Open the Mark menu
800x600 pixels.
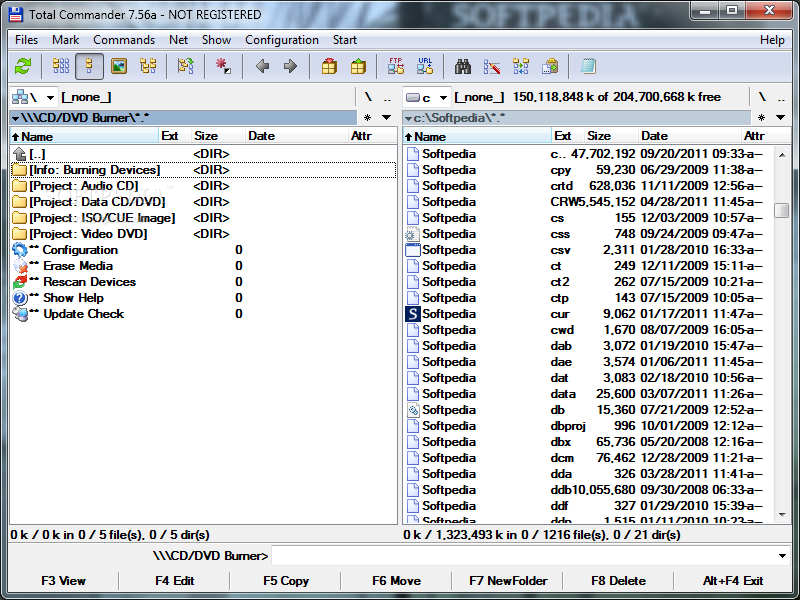(65, 40)
